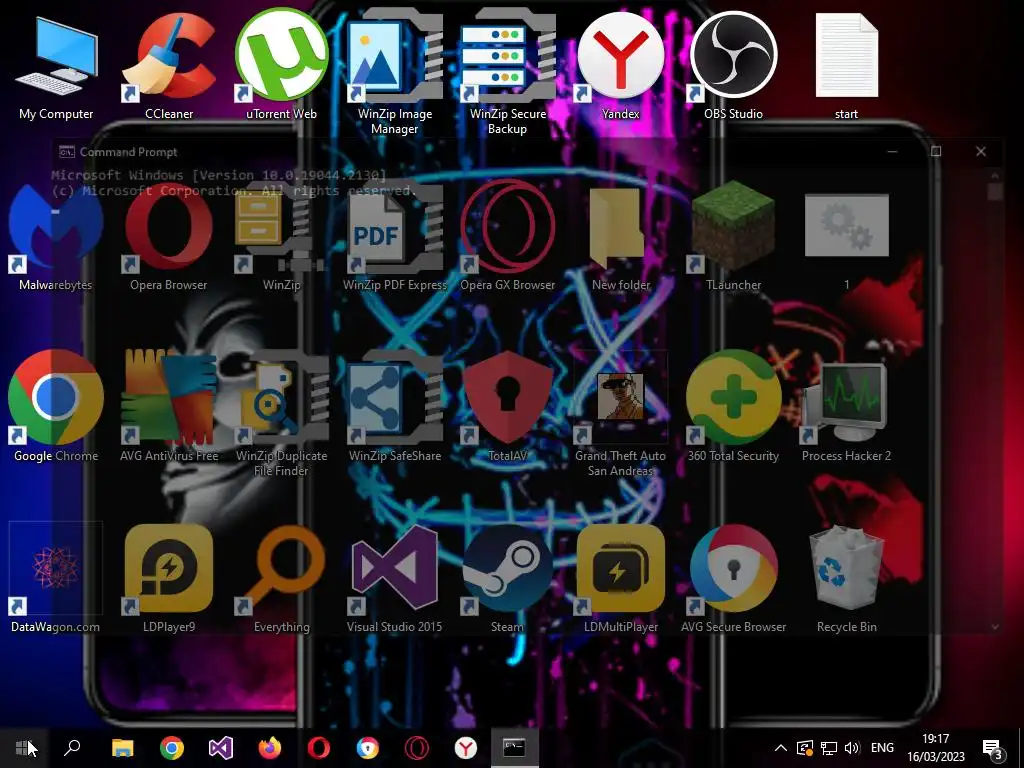
Task: Open taskbar search magnifier
Action: [x=72, y=748]
